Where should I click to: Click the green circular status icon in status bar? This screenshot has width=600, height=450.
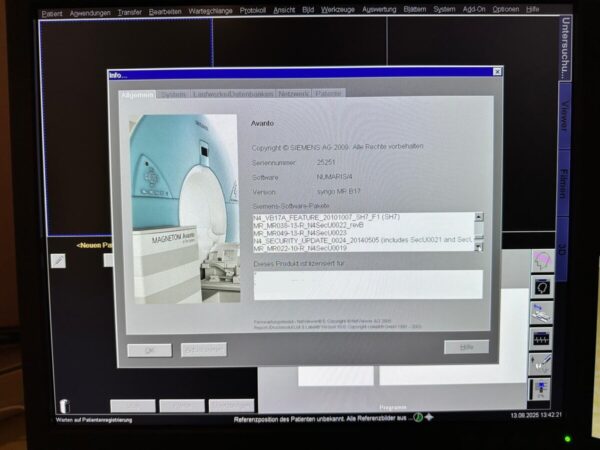point(418,417)
